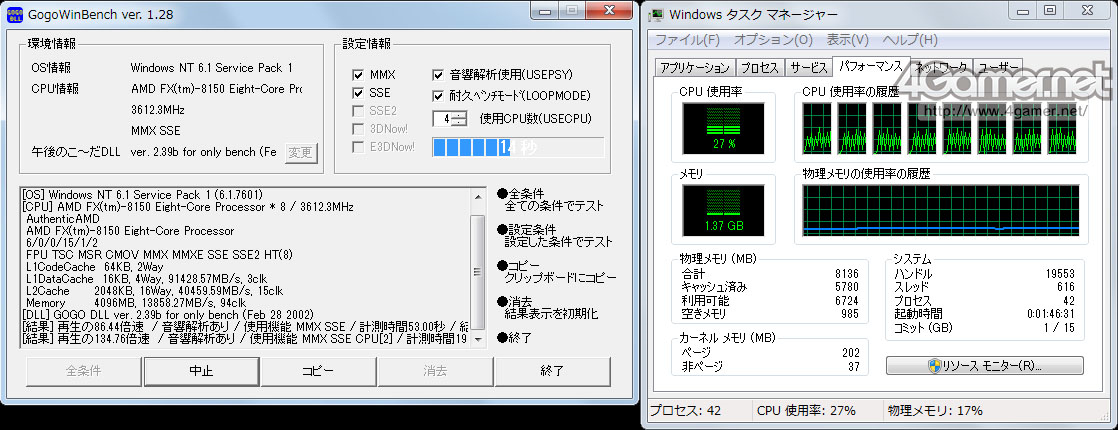Click the disabled 3DNow! checkbox
The image size is (1118, 430).
click(x=359, y=129)
